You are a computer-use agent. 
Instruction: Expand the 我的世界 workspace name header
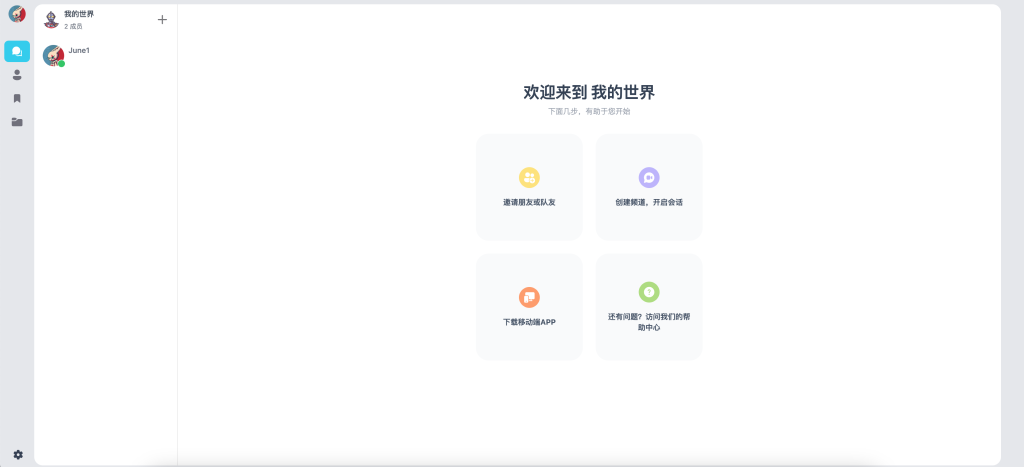tap(79, 14)
